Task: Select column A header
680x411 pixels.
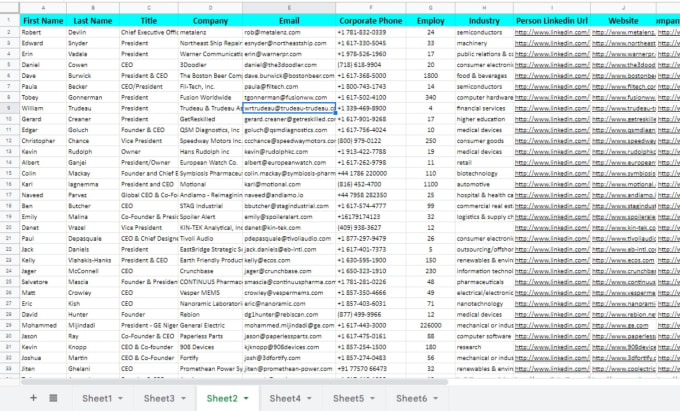Action: click(x=43, y=8)
